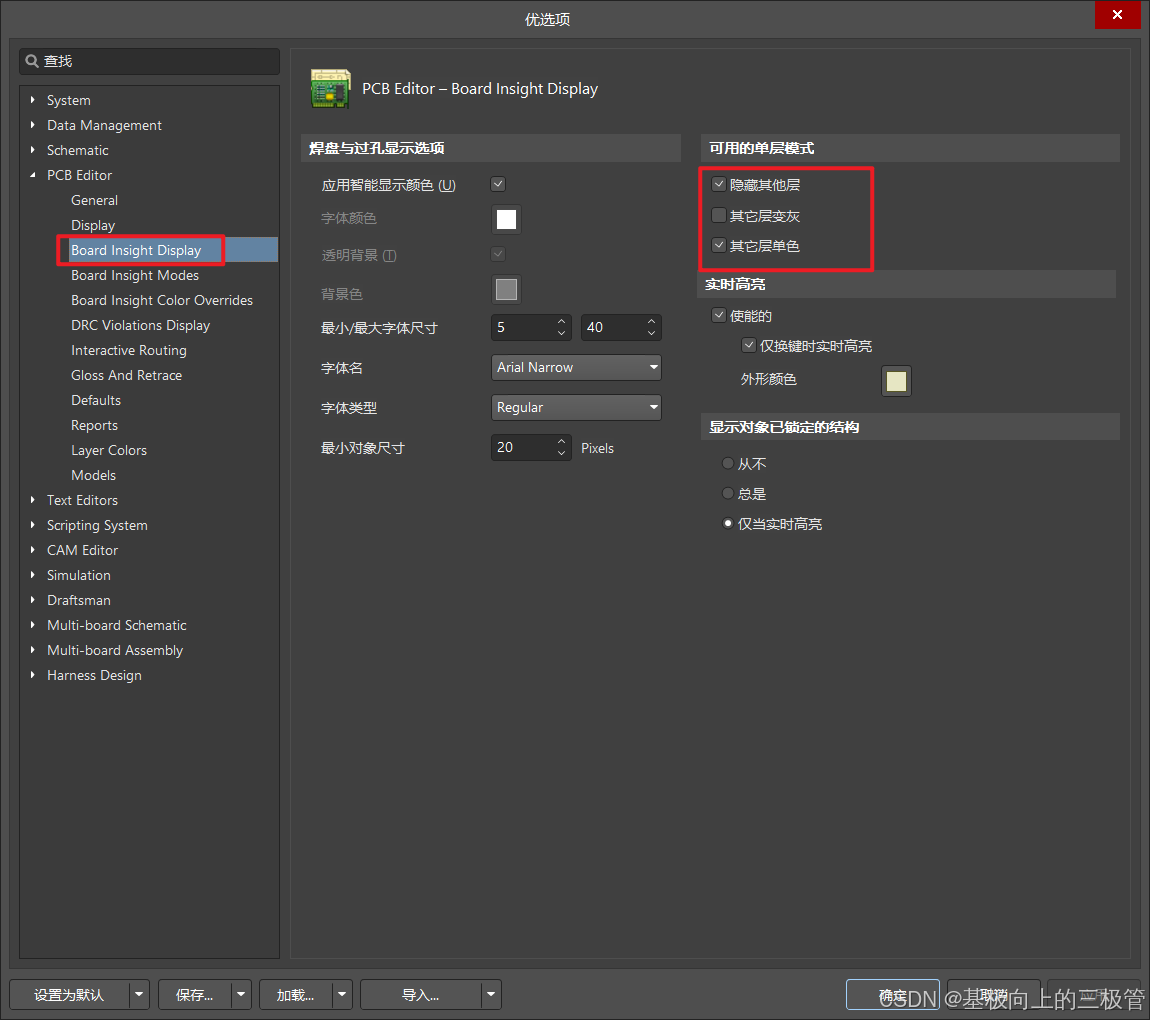The height and width of the screenshot is (1020, 1150).
Task: Expand the Scripting System node
Action: (32, 524)
